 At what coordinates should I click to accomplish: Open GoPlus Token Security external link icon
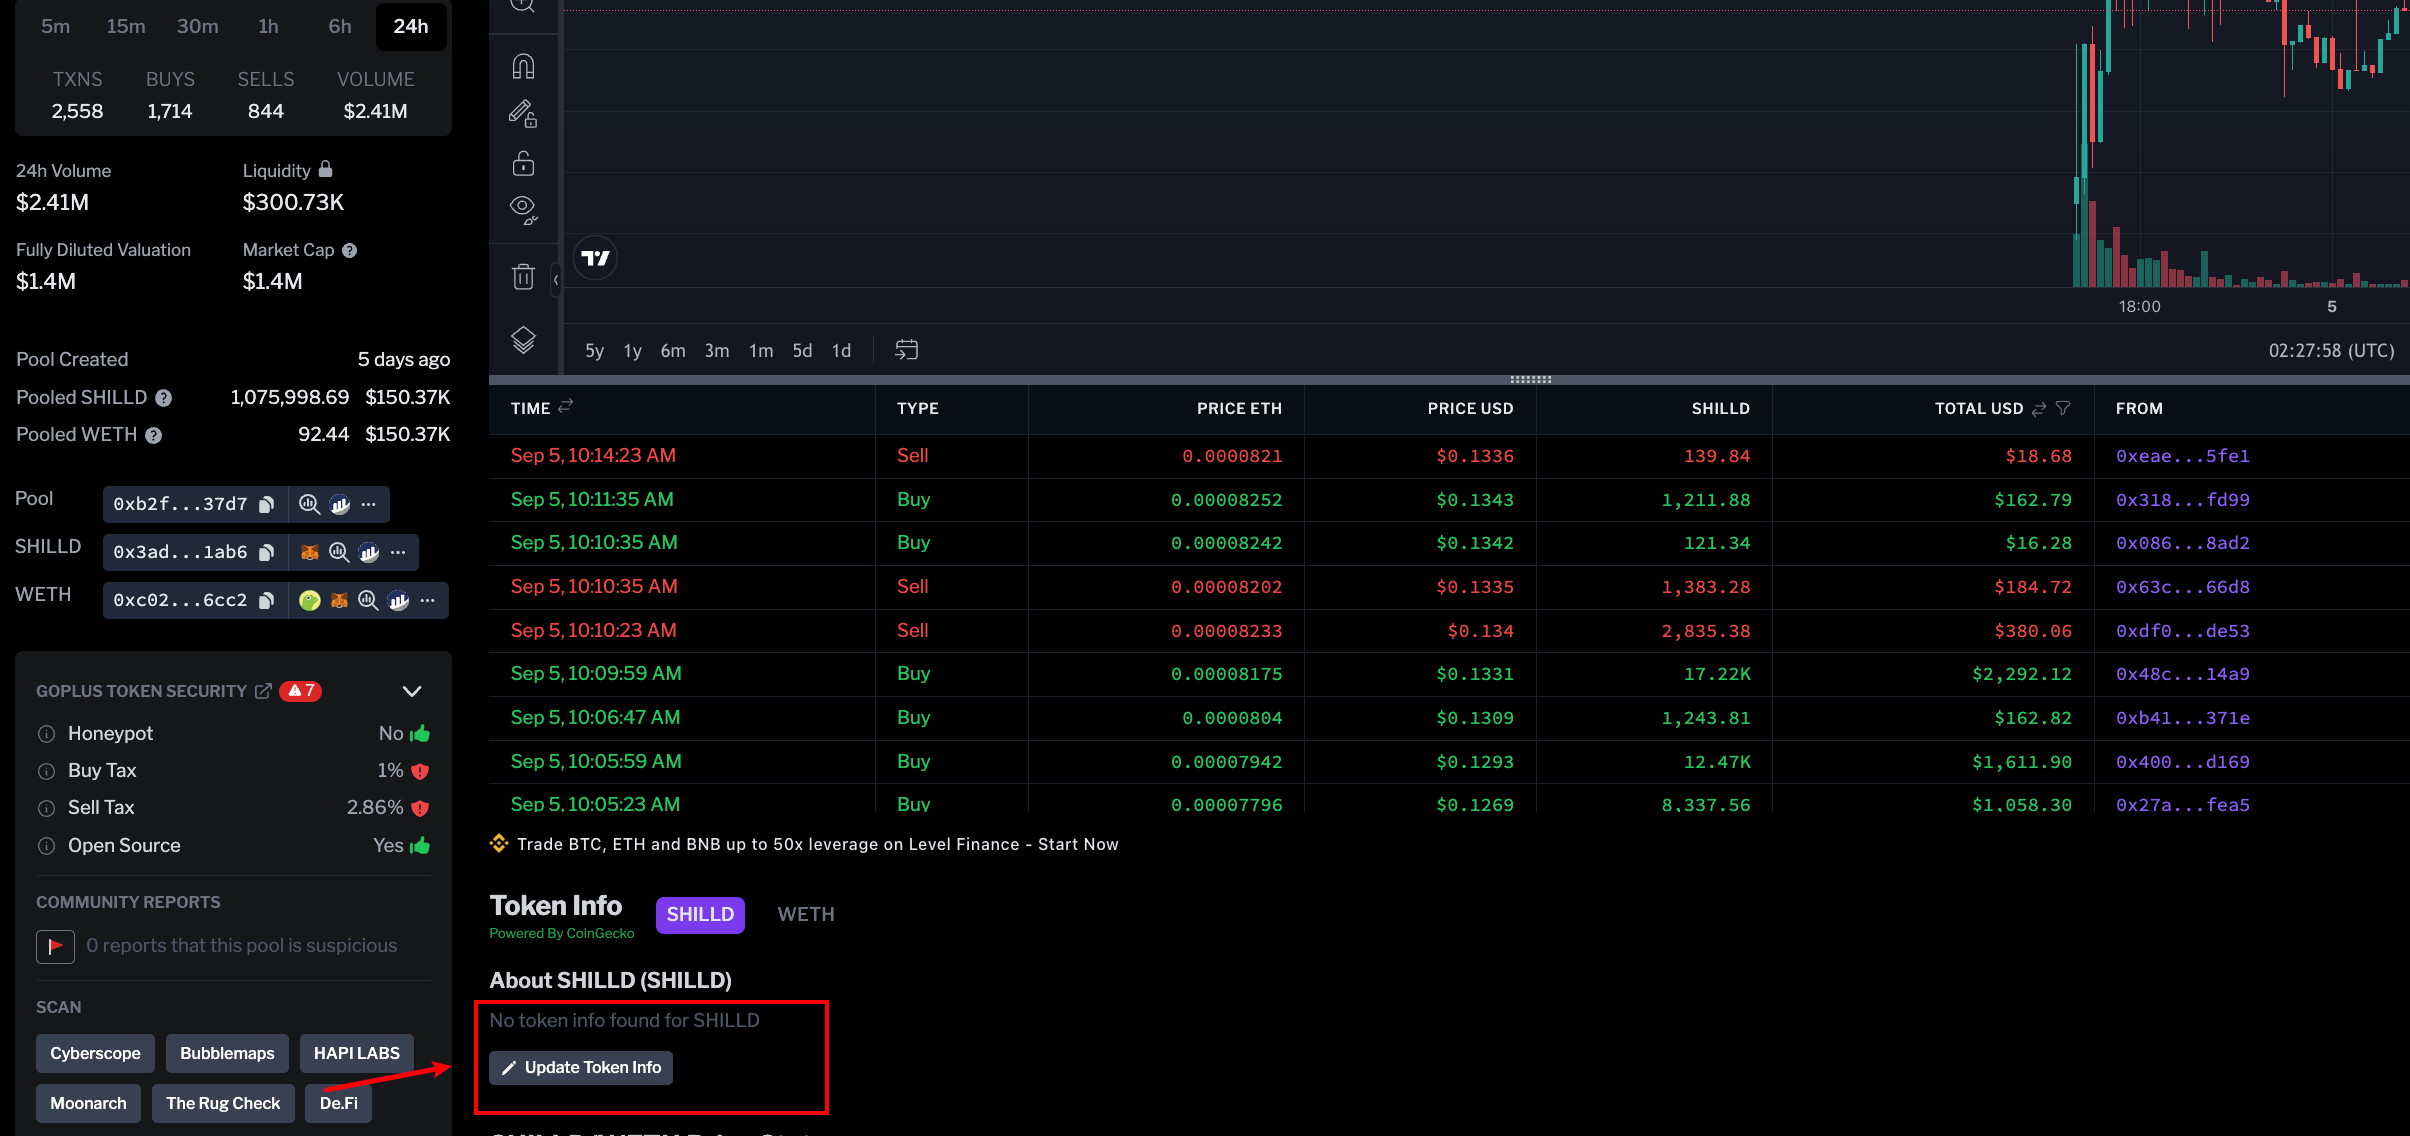[263, 691]
